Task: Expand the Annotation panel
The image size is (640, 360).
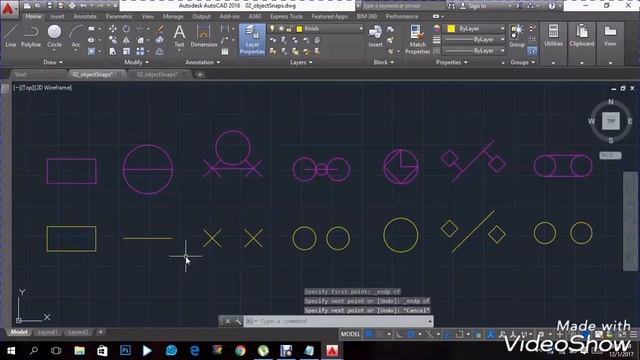Action: pos(202,62)
